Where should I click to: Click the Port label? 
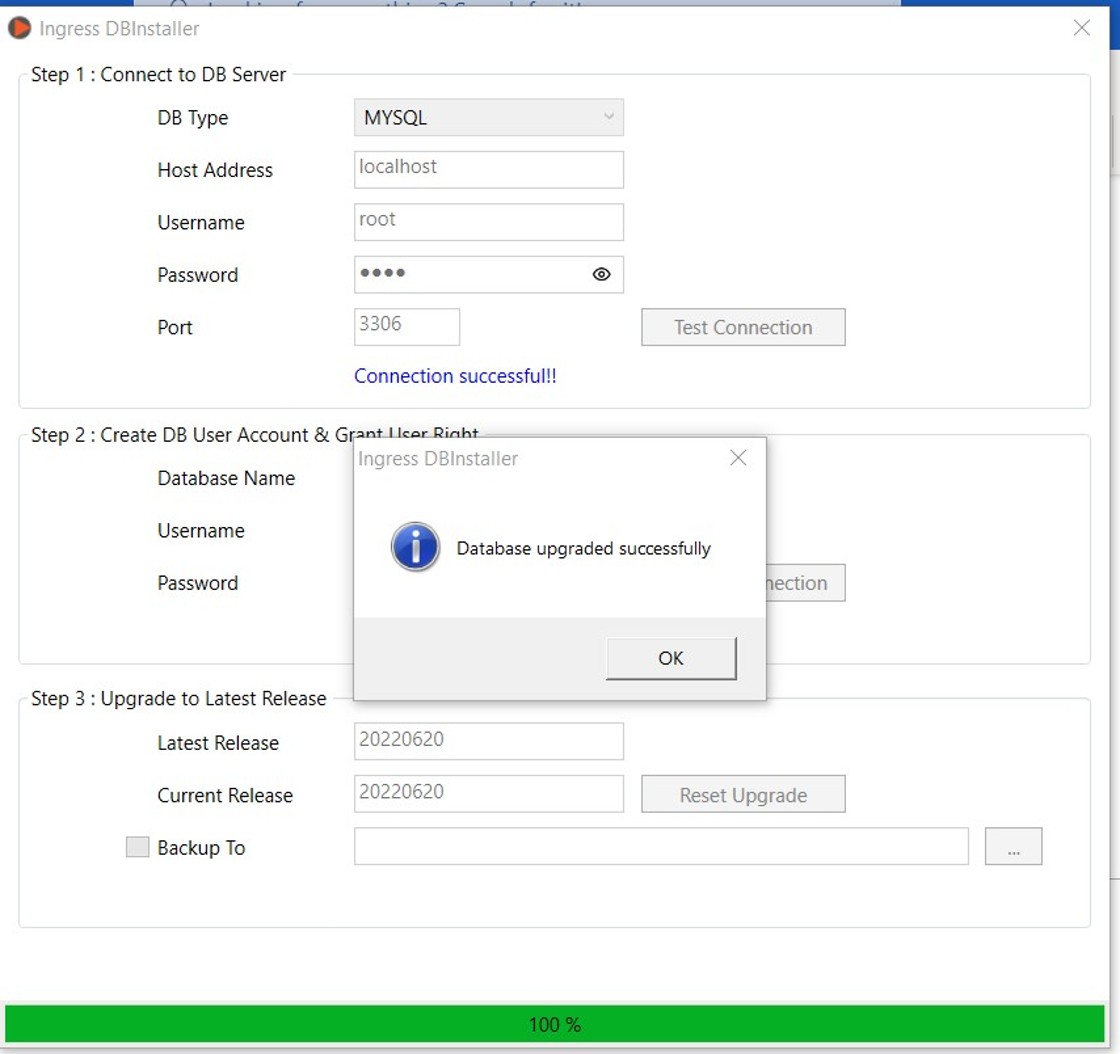click(x=175, y=327)
